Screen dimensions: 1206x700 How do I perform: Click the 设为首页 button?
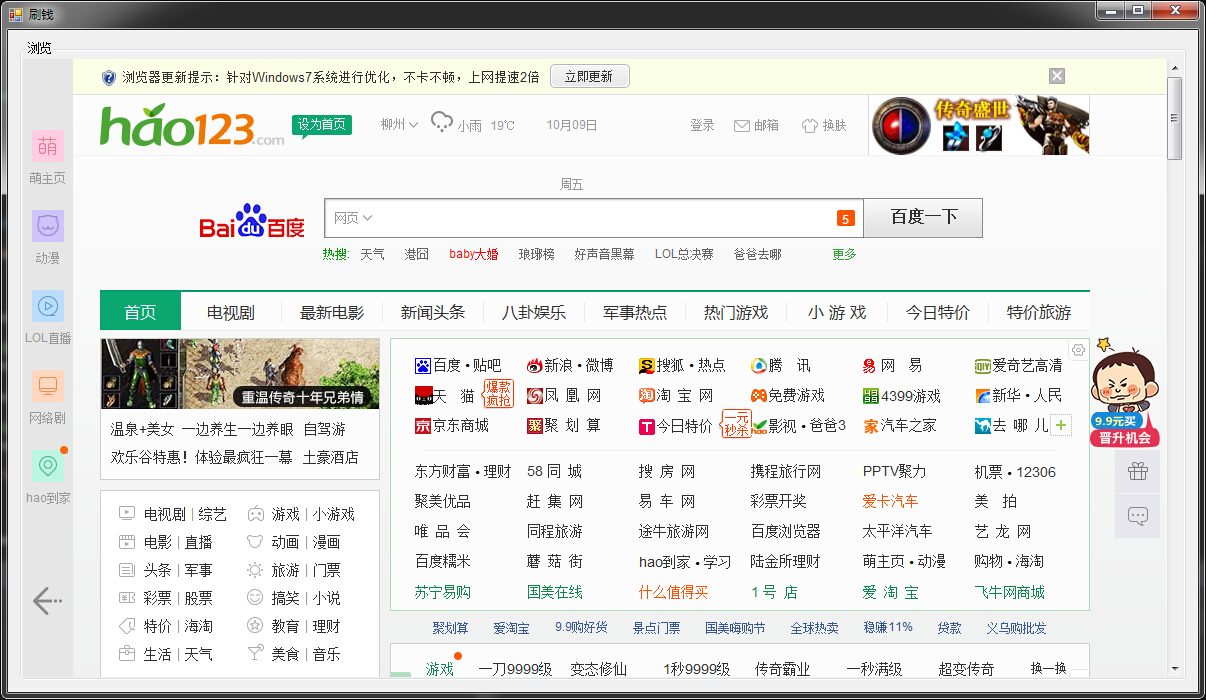(322, 124)
